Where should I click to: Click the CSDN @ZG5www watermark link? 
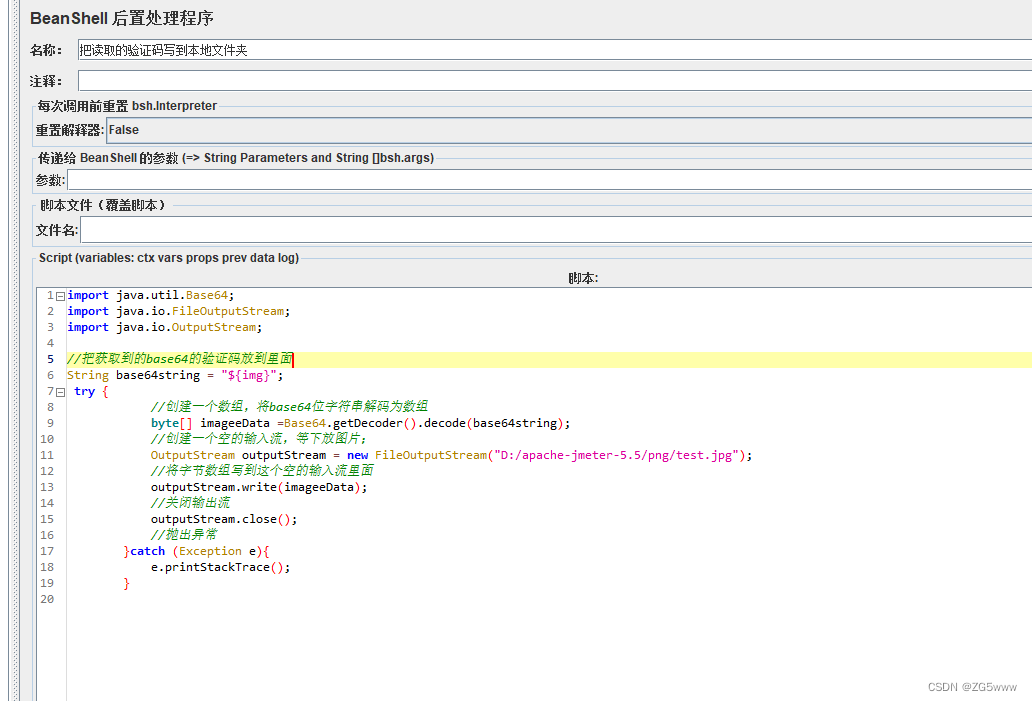pos(972,686)
